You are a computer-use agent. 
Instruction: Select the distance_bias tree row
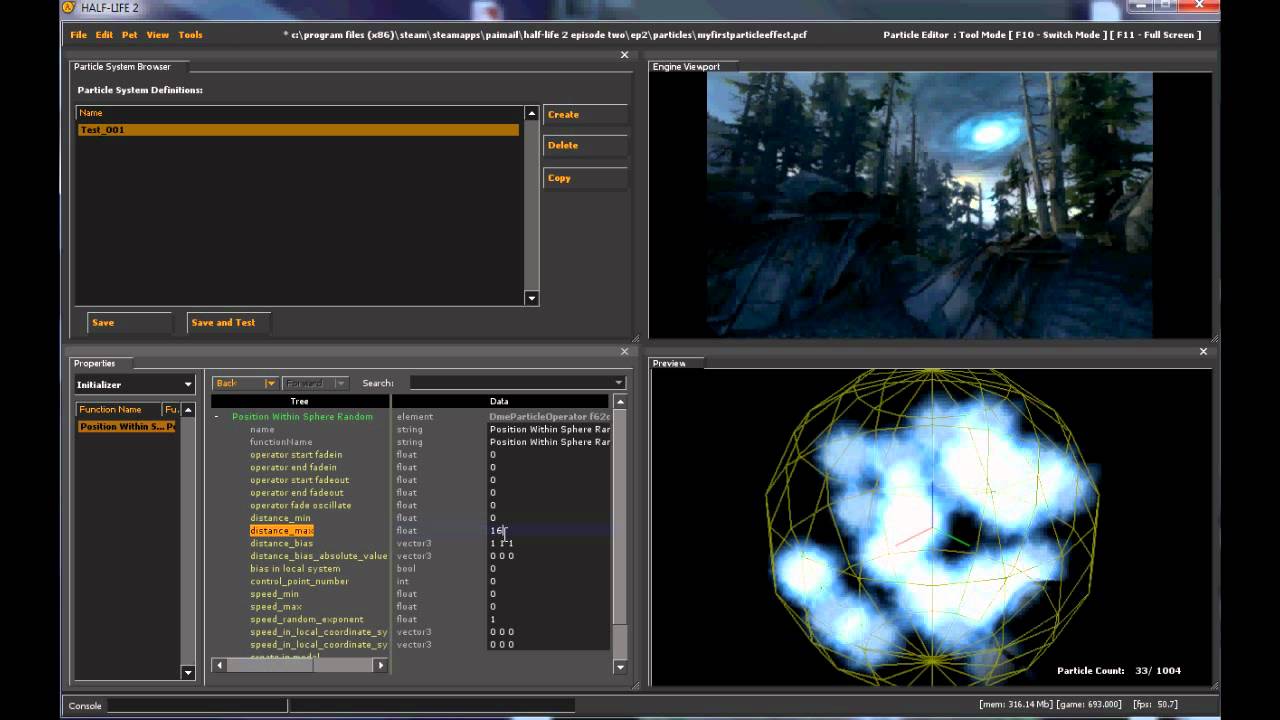point(281,543)
